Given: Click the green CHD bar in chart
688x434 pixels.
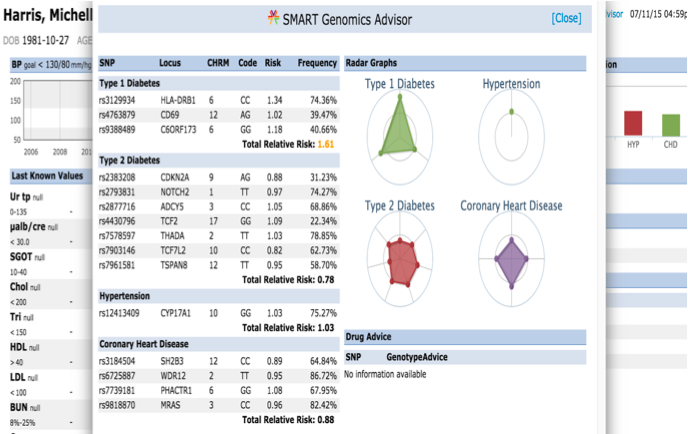Looking at the screenshot, I should [x=669, y=124].
